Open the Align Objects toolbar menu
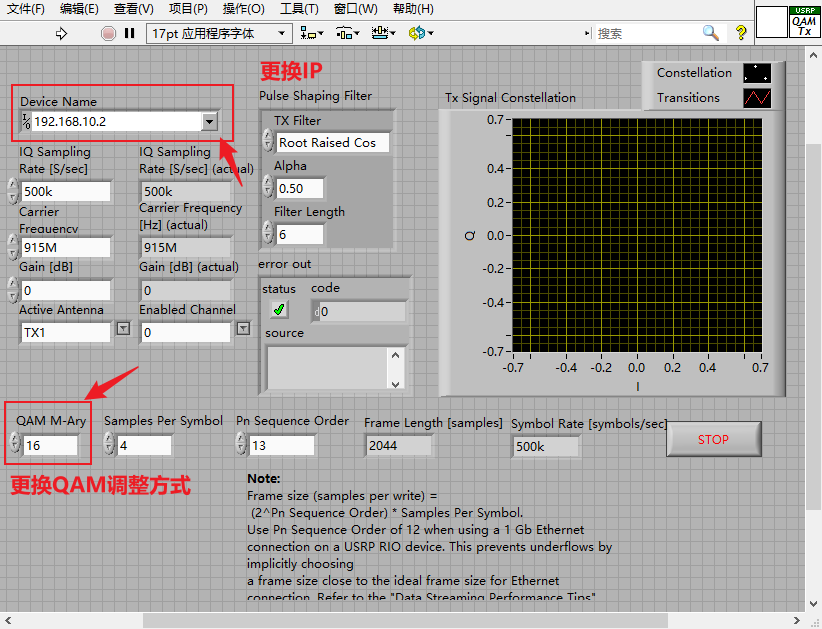Viewport: 822px width, 629px height. point(312,34)
